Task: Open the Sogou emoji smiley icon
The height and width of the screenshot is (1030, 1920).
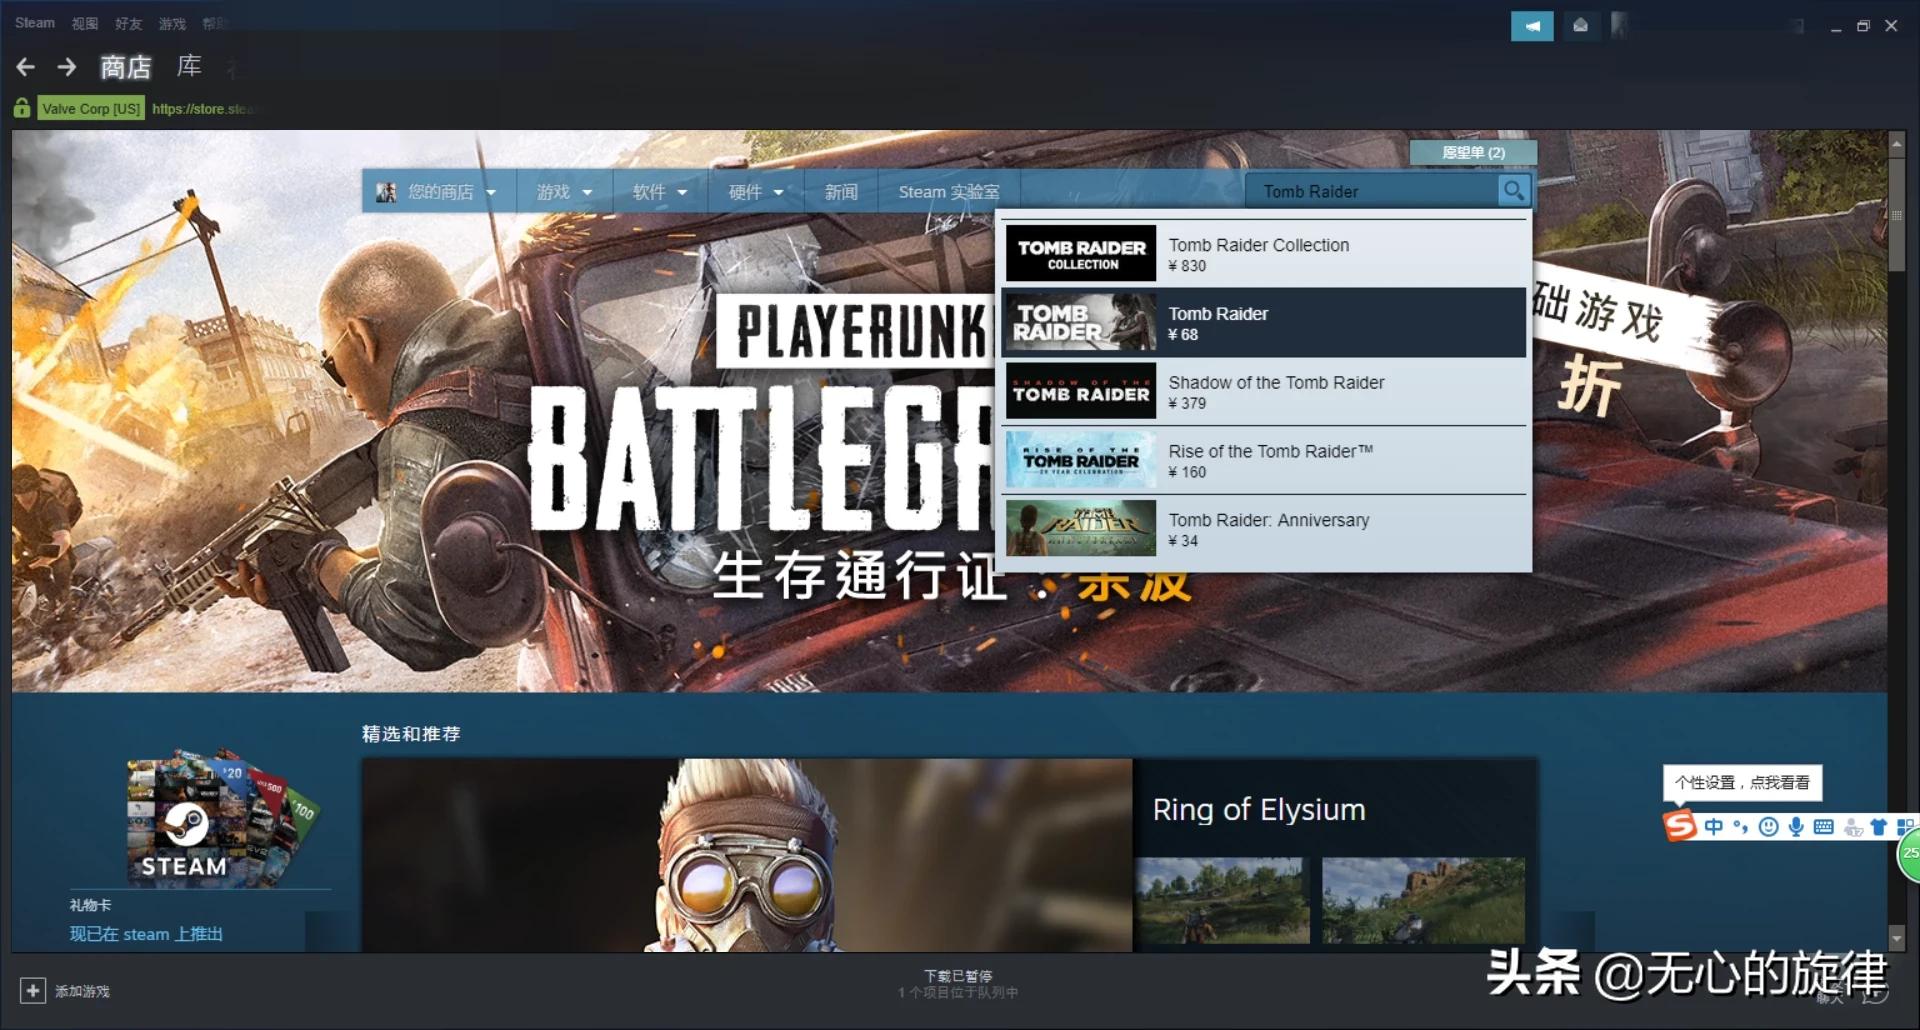Action: 1768,826
